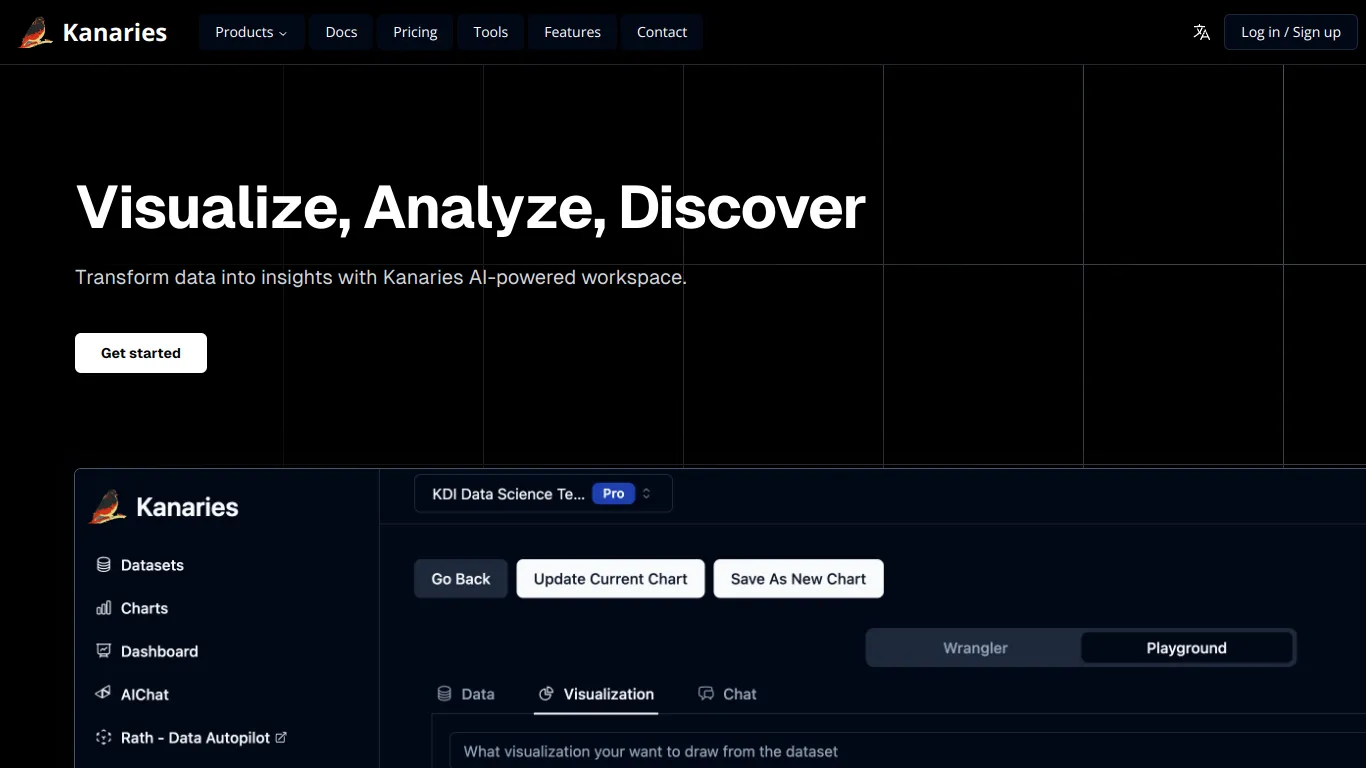Click the Pro badge on workspace selector
The width and height of the screenshot is (1366, 768).
(614, 494)
